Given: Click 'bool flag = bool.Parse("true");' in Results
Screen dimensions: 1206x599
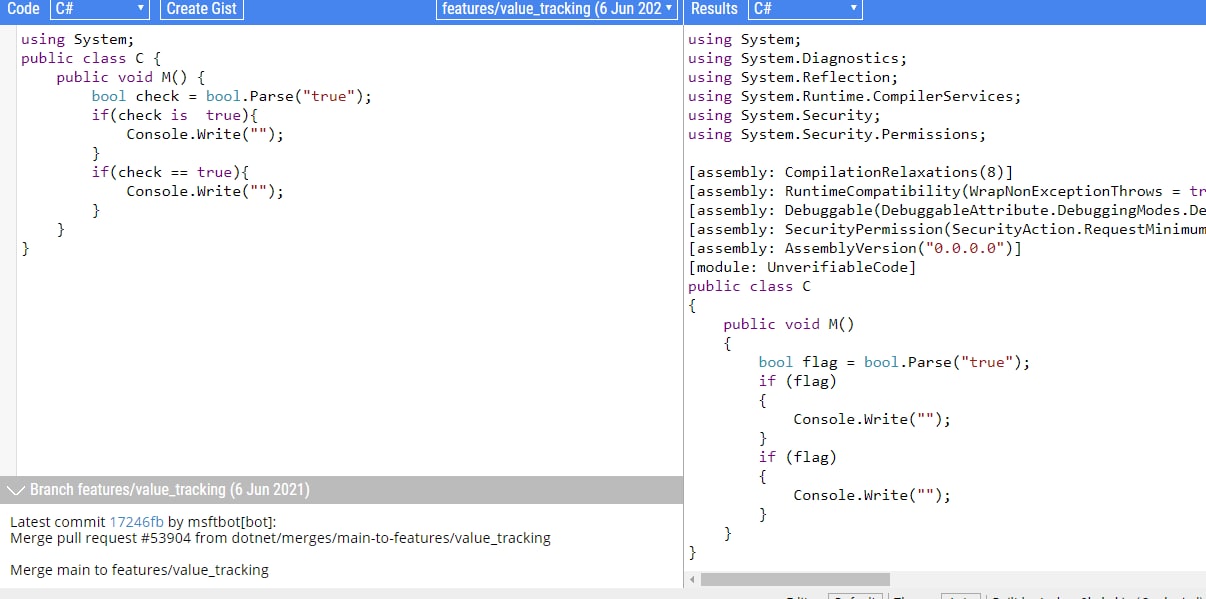Looking at the screenshot, I should pyautogui.click(x=894, y=362).
